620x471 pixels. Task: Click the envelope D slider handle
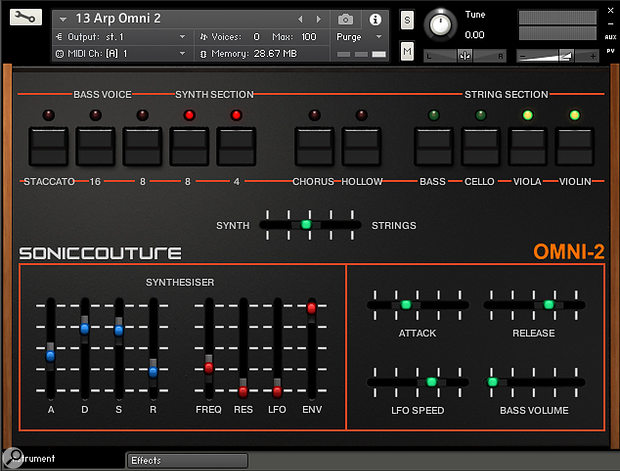click(x=85, y=328)
